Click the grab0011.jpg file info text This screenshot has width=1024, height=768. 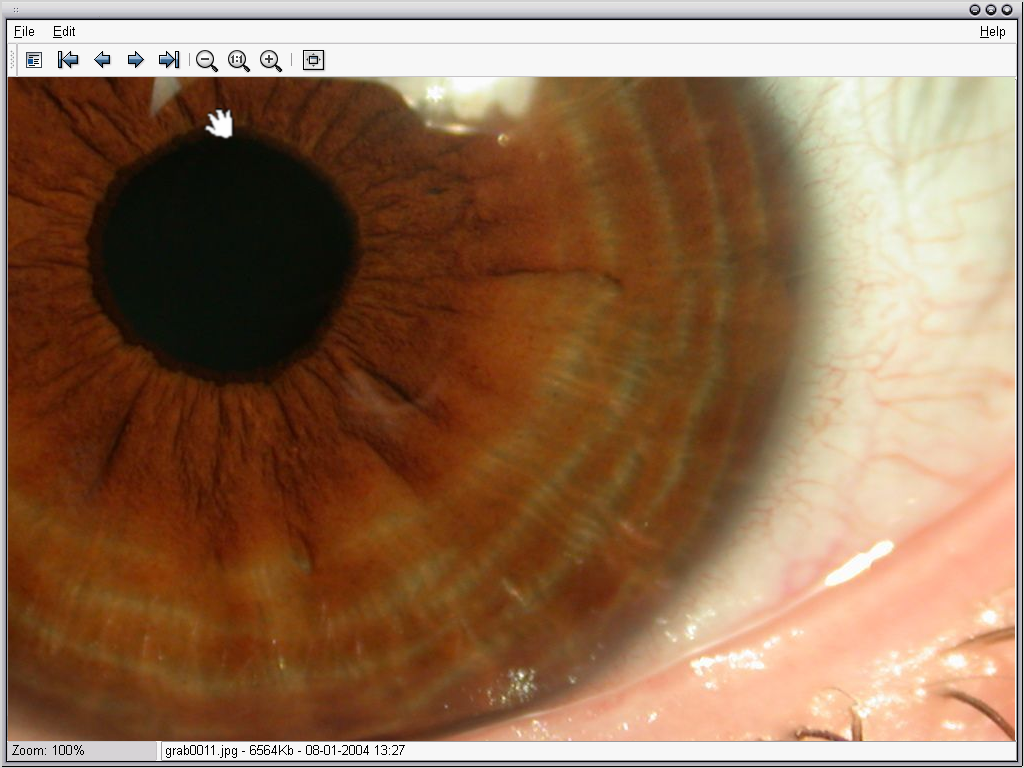[x=285, y=750]
